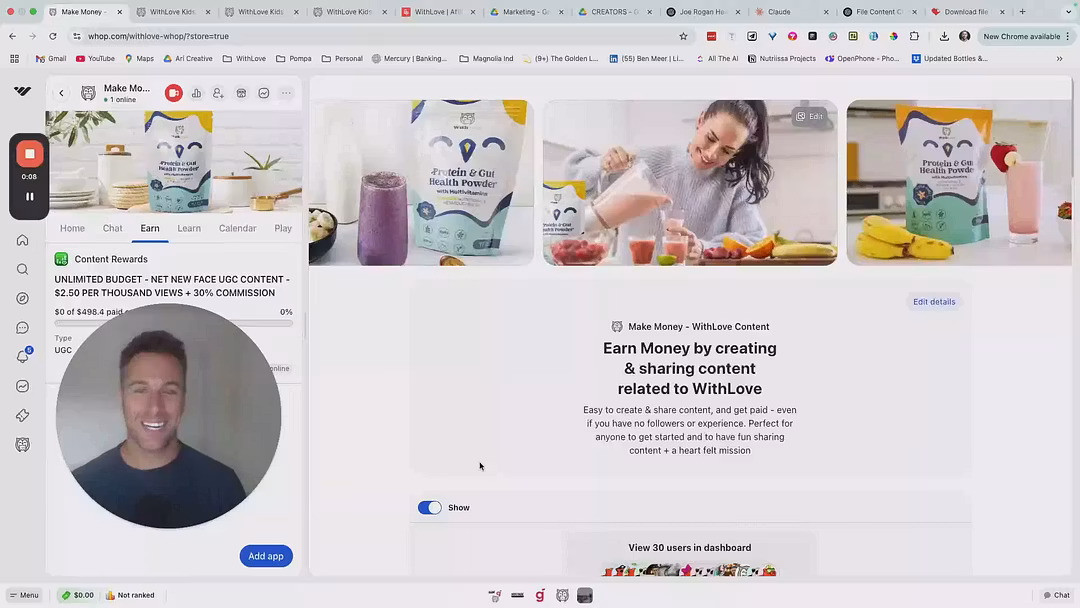1080x608 pixels.
Task: Open the compass discover icon
Action: 22,298
